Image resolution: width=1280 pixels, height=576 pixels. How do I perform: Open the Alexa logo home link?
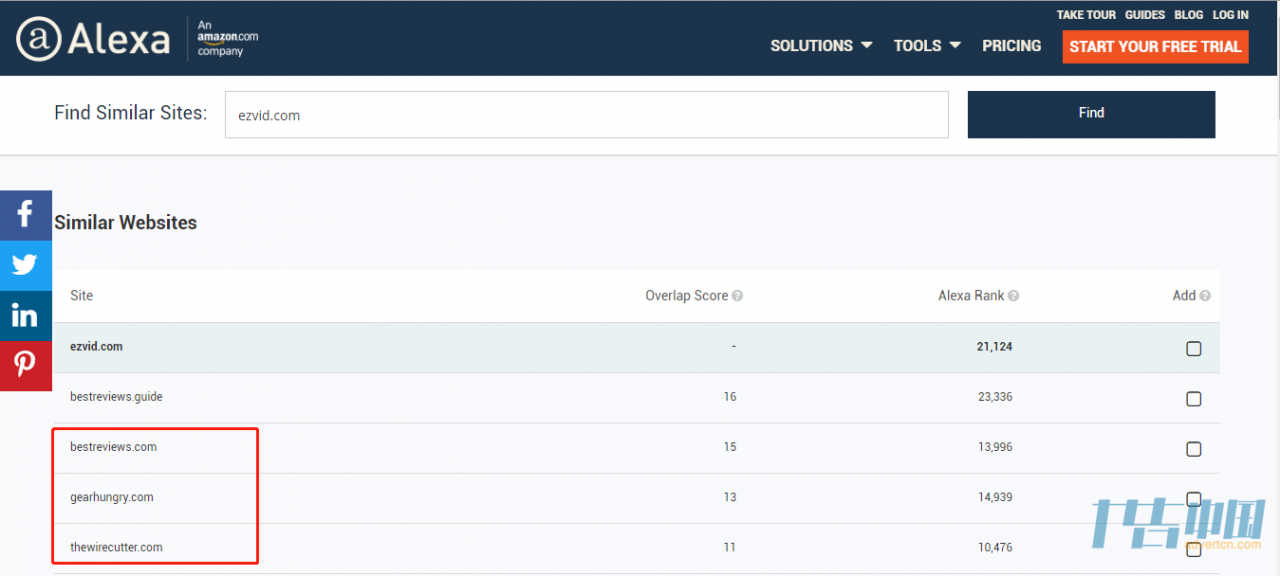point(93,39)
